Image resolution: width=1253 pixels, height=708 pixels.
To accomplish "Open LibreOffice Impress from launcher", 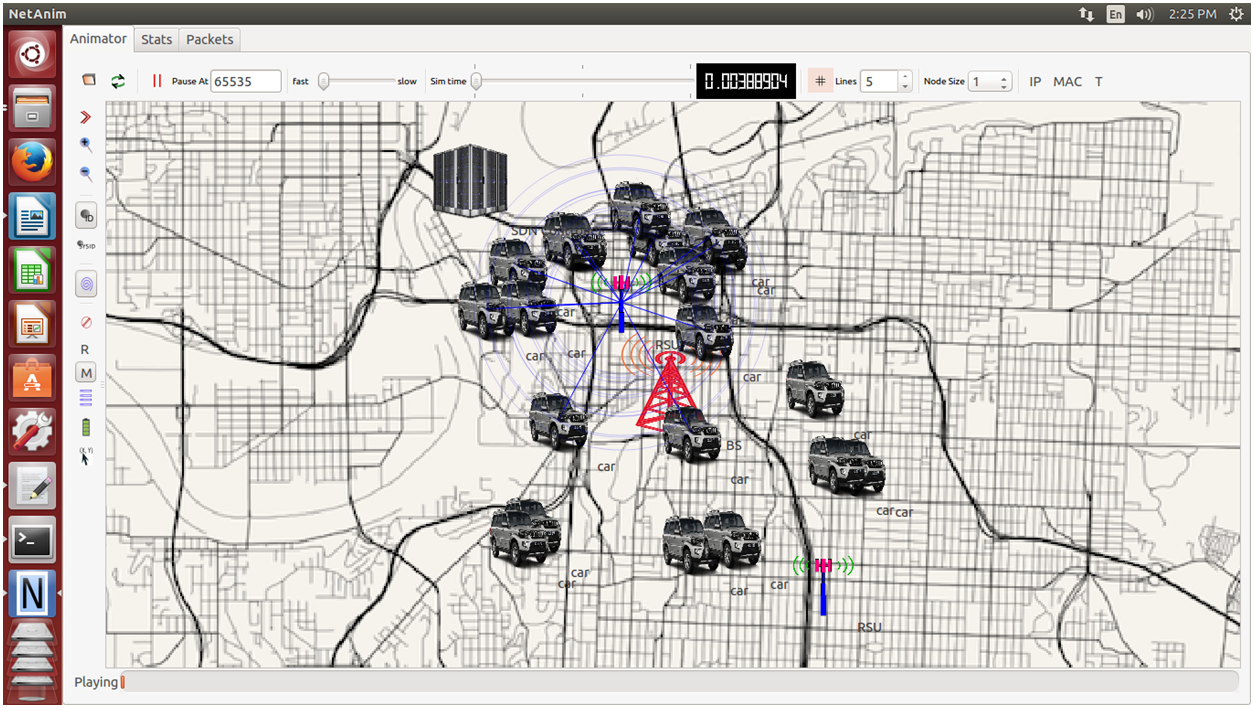I will 32,324.
